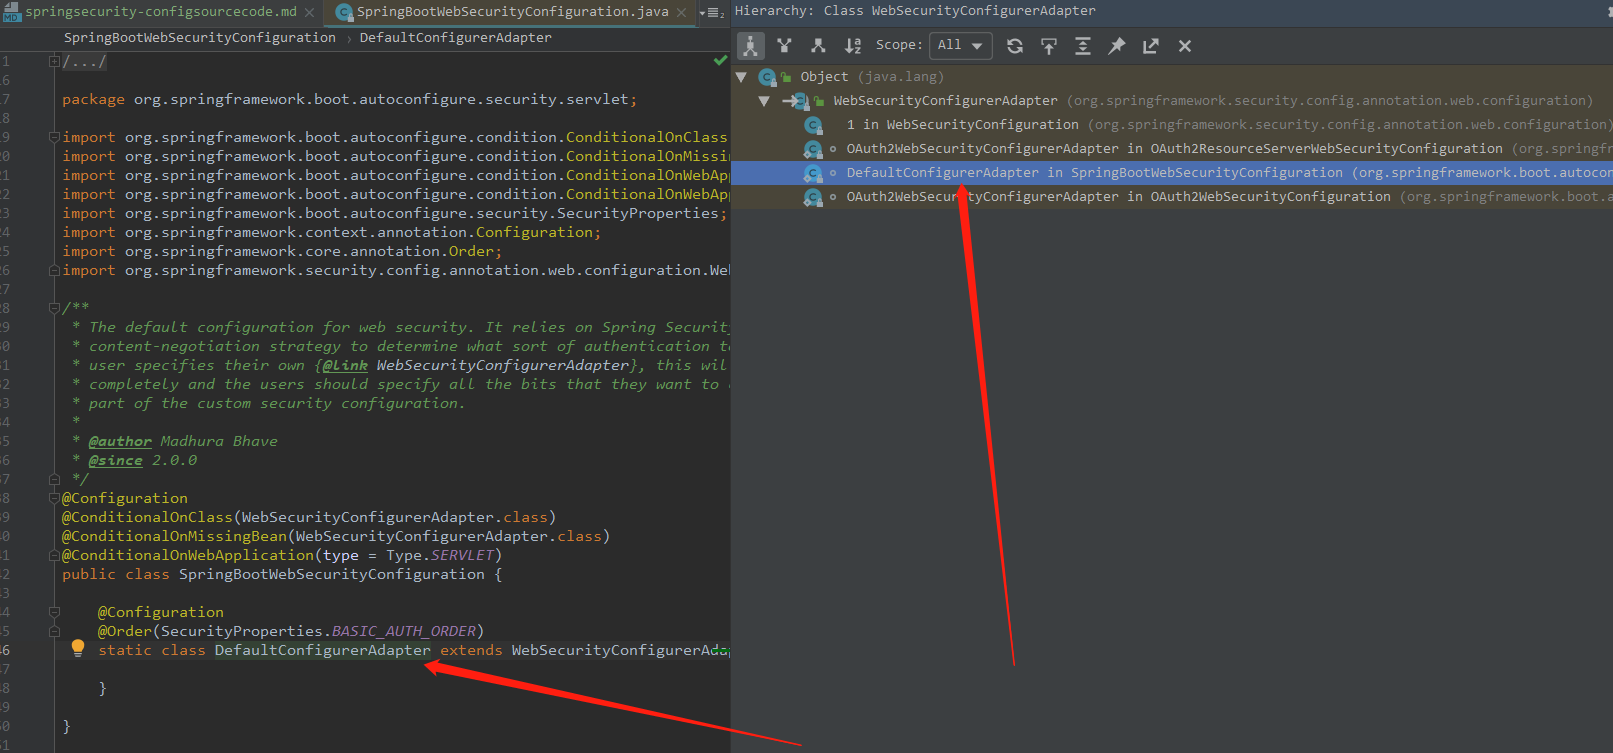
Task: Click the SecurityProperties import line
Action: (x=395, y=214)
